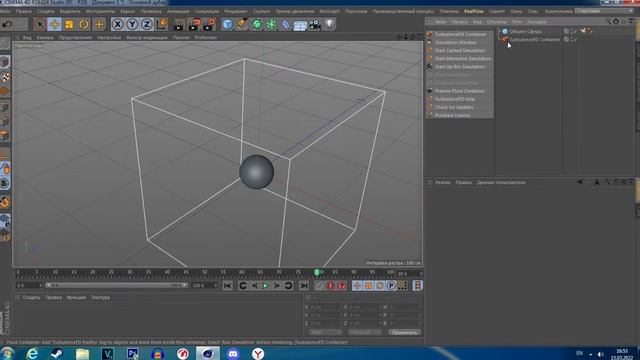640x360 pixels.
Task: Click the timeline preview range slider
Action: tap(117, 285)
